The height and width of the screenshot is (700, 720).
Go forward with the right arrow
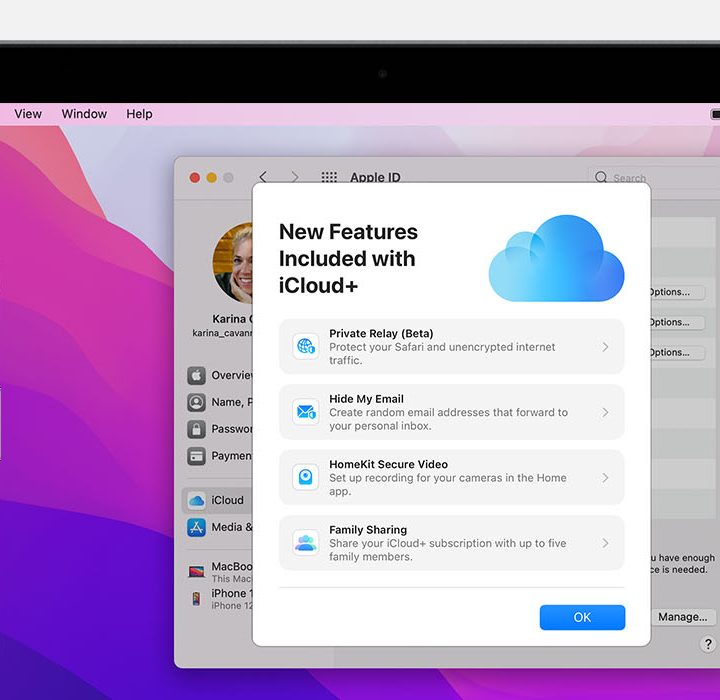click(295, 177)
